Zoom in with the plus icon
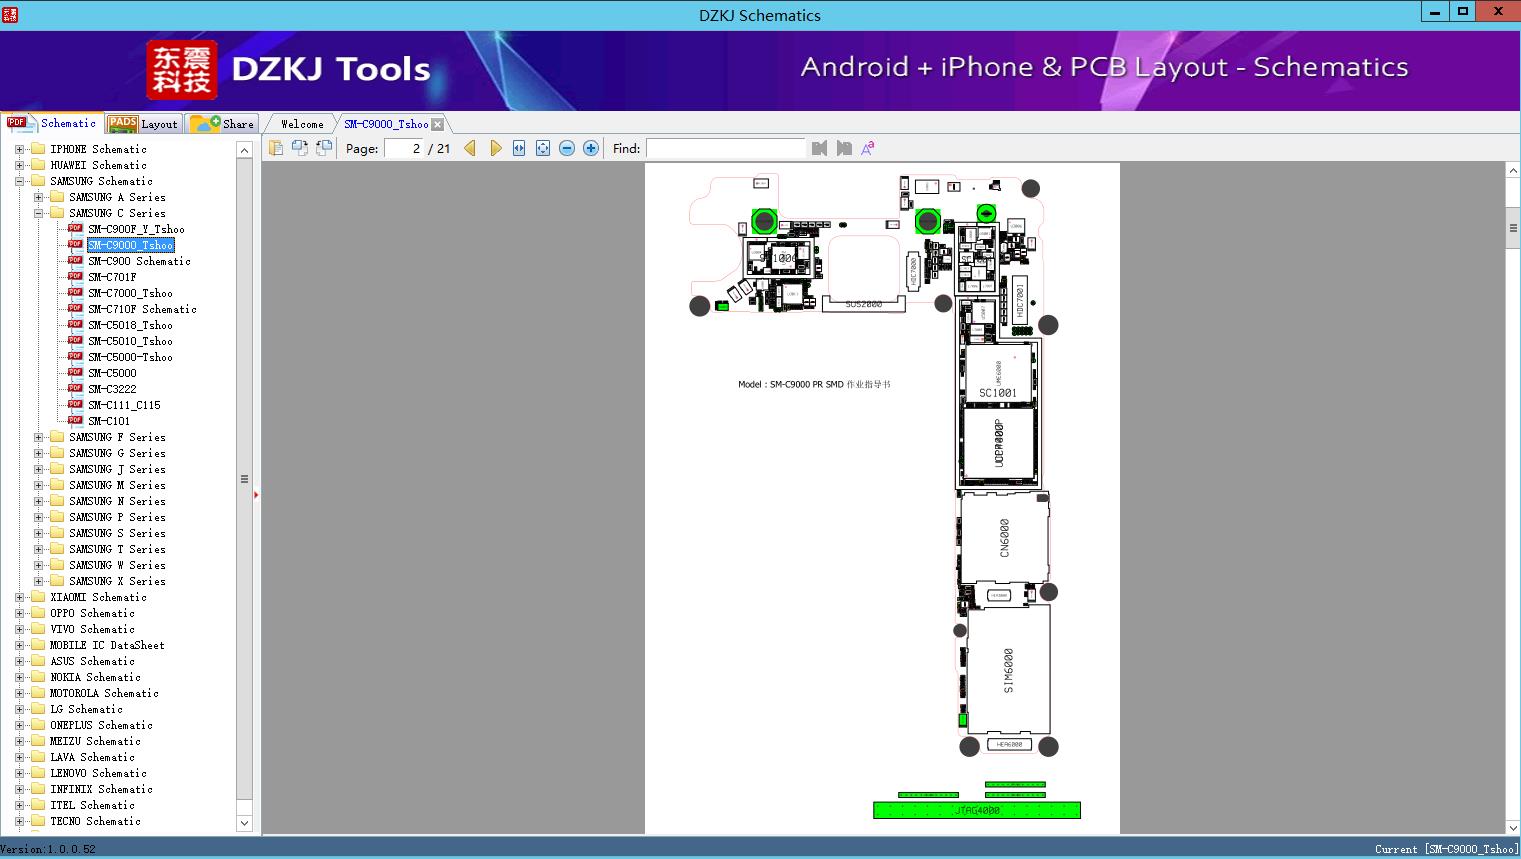 (x=591, y=148)
